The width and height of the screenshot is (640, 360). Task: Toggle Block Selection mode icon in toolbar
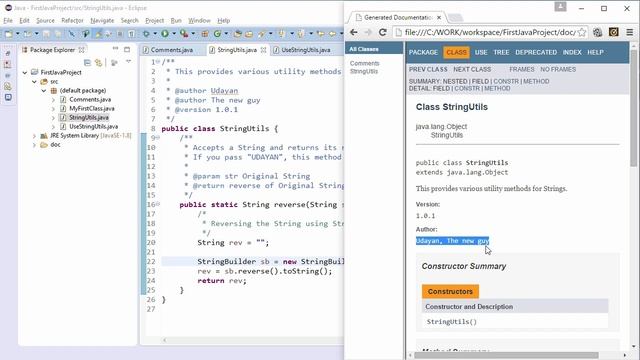[x=120, y=34]
